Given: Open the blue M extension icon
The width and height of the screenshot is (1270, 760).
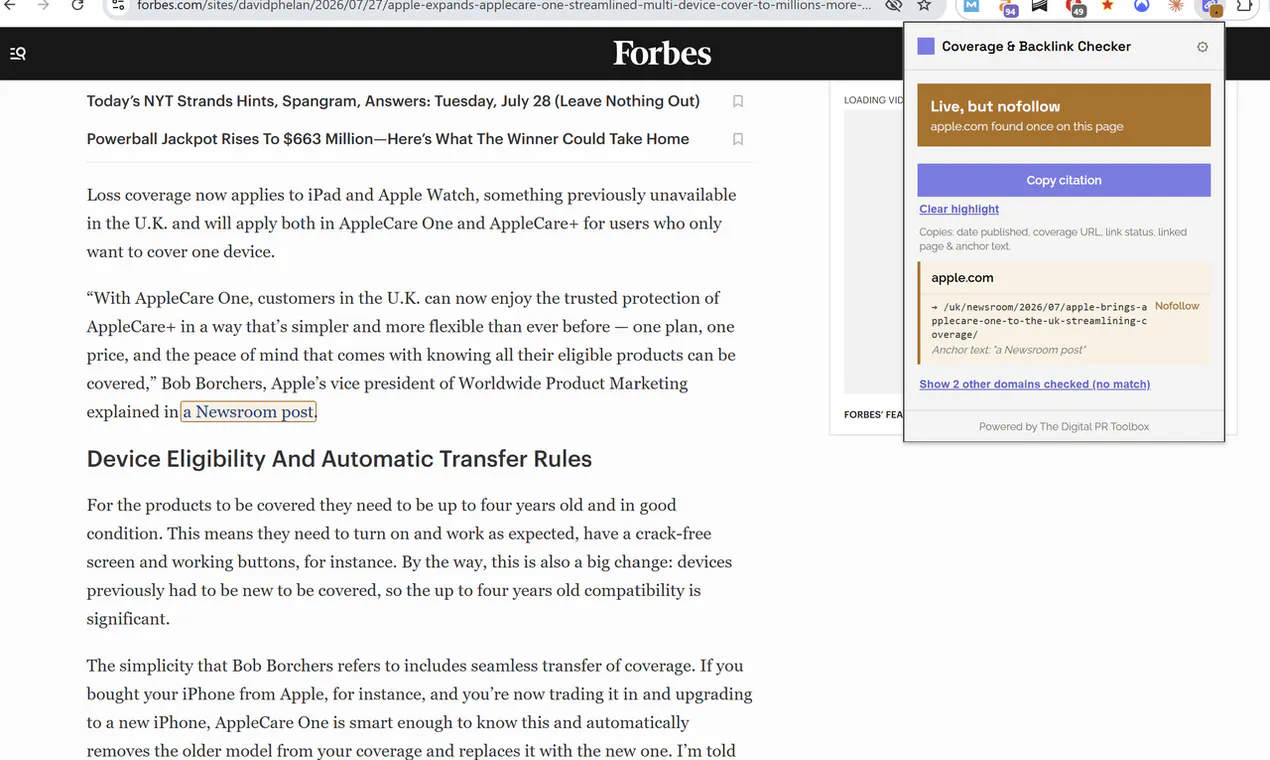Looking at the screenshot, I should tap(971, 6).
